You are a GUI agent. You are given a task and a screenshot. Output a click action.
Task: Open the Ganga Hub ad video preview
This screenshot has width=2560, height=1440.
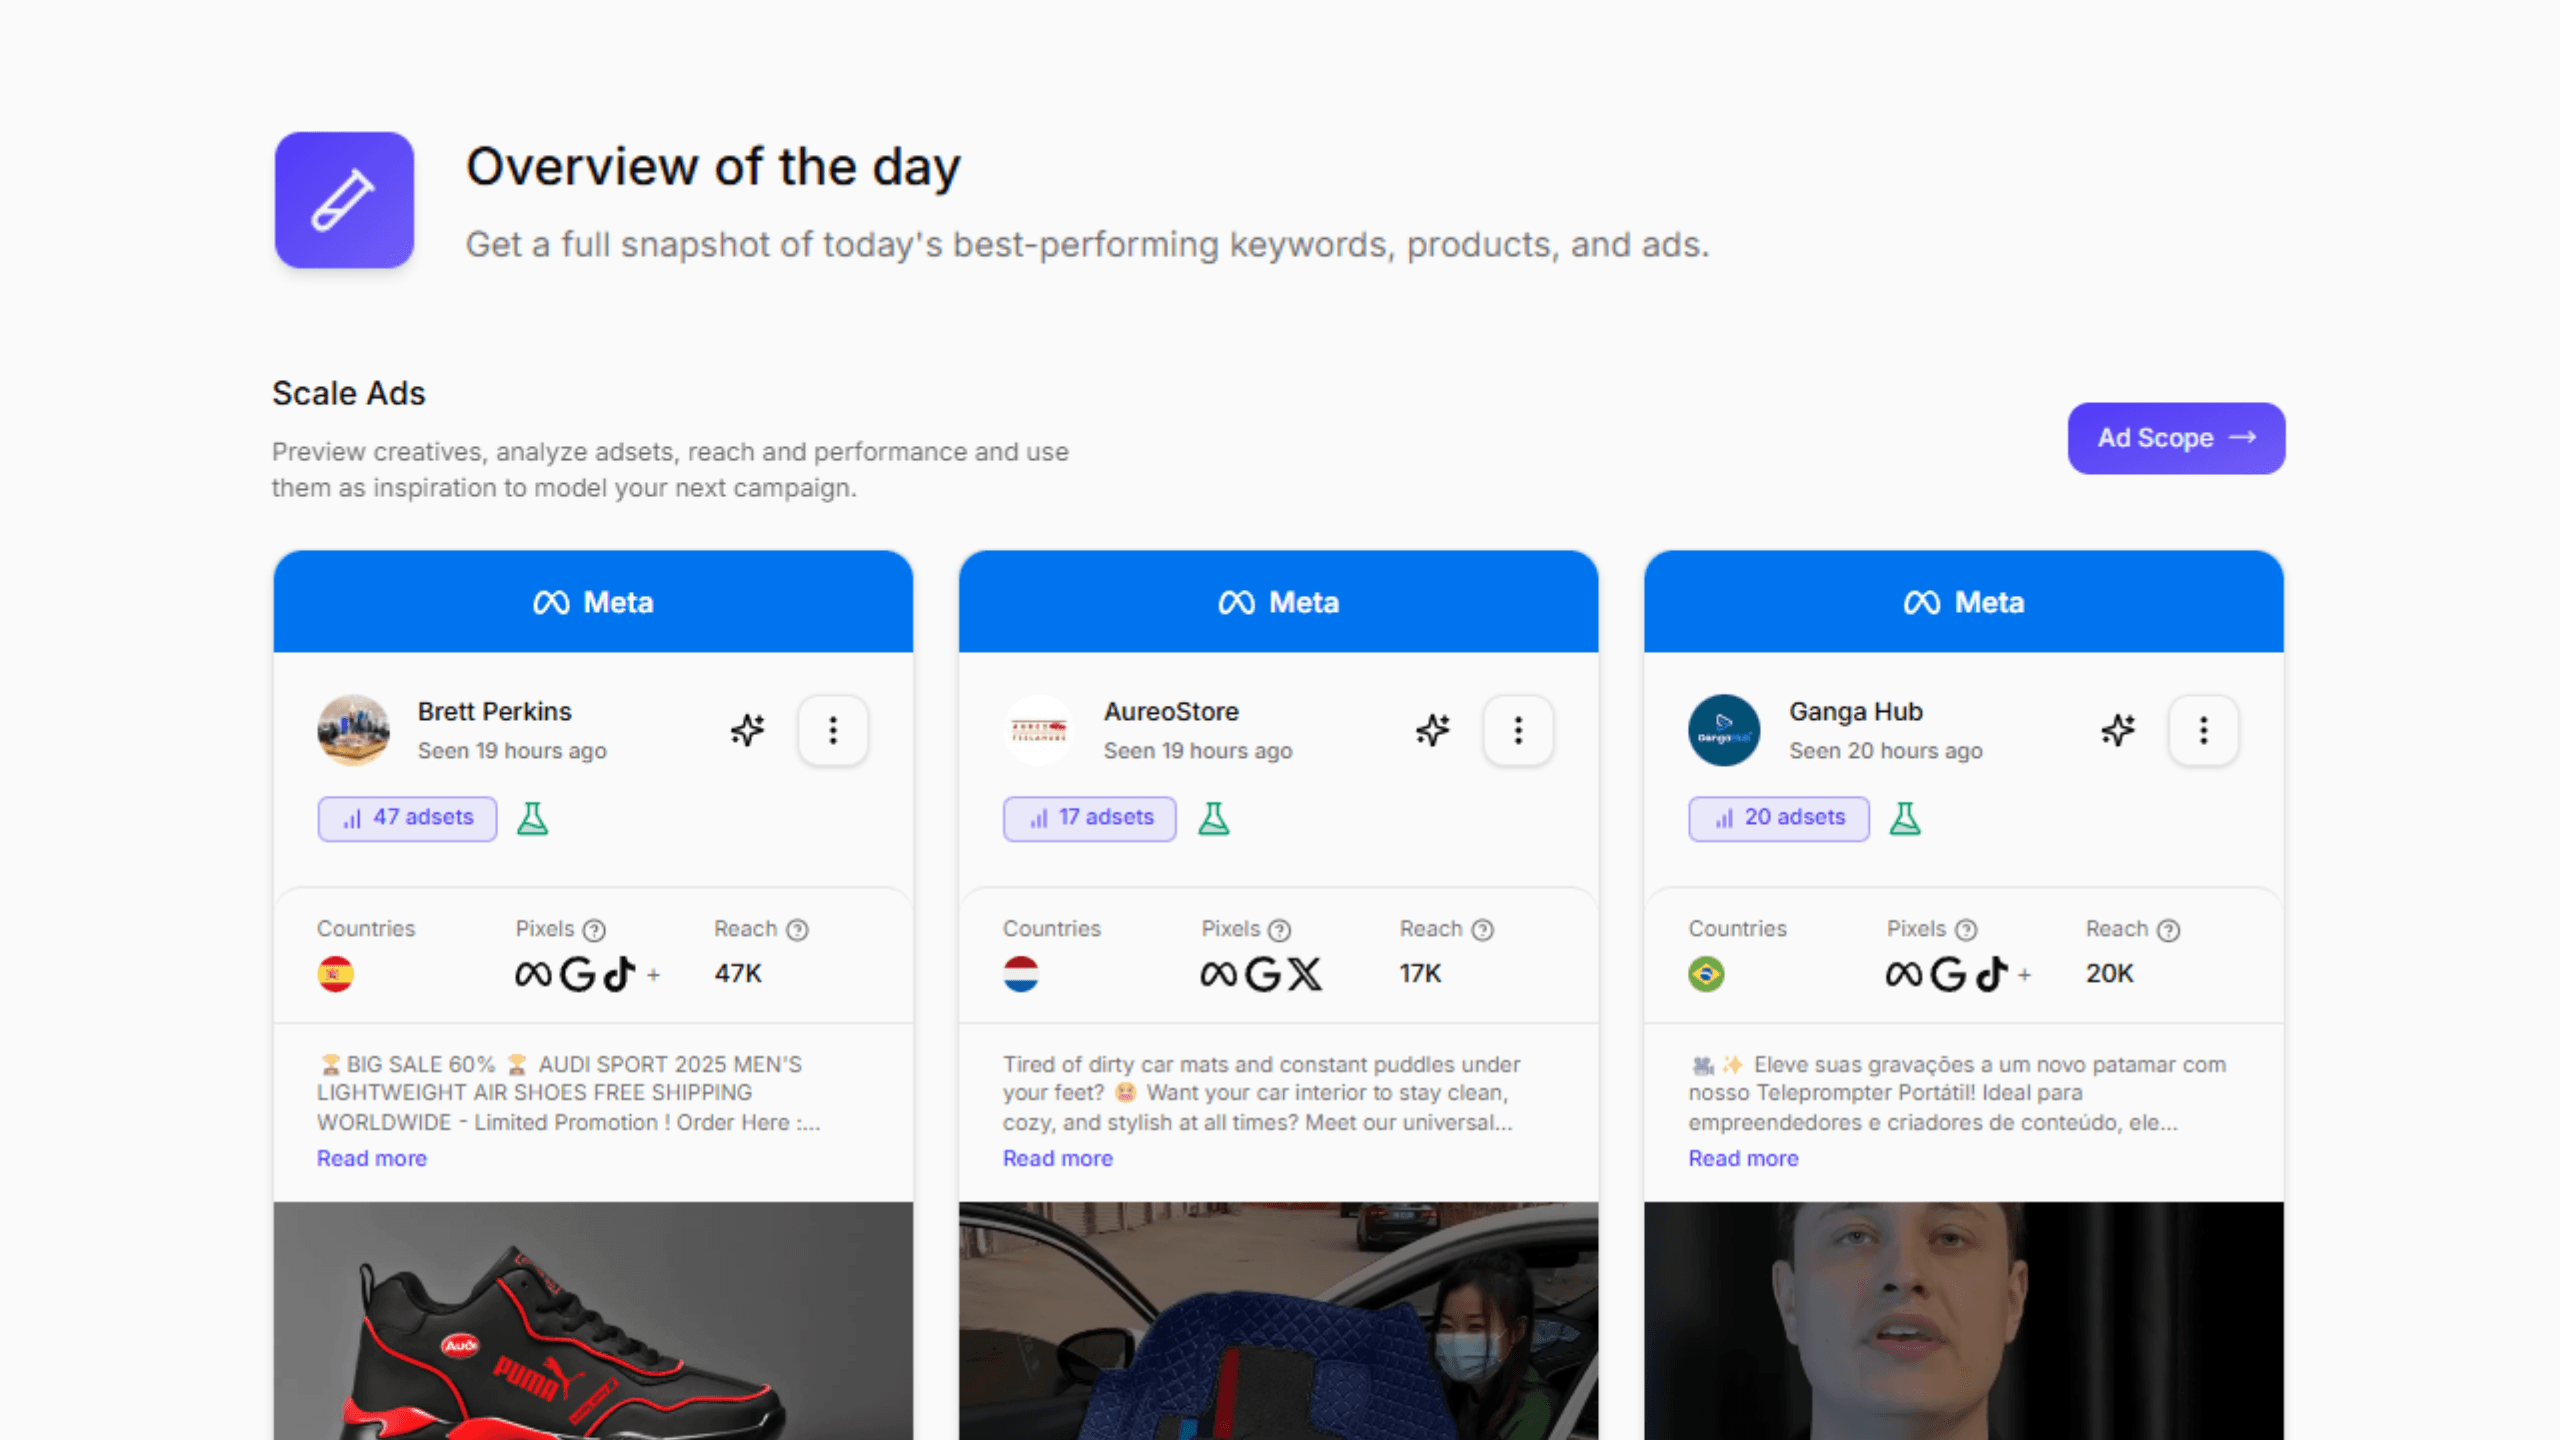[1964, 1320]
